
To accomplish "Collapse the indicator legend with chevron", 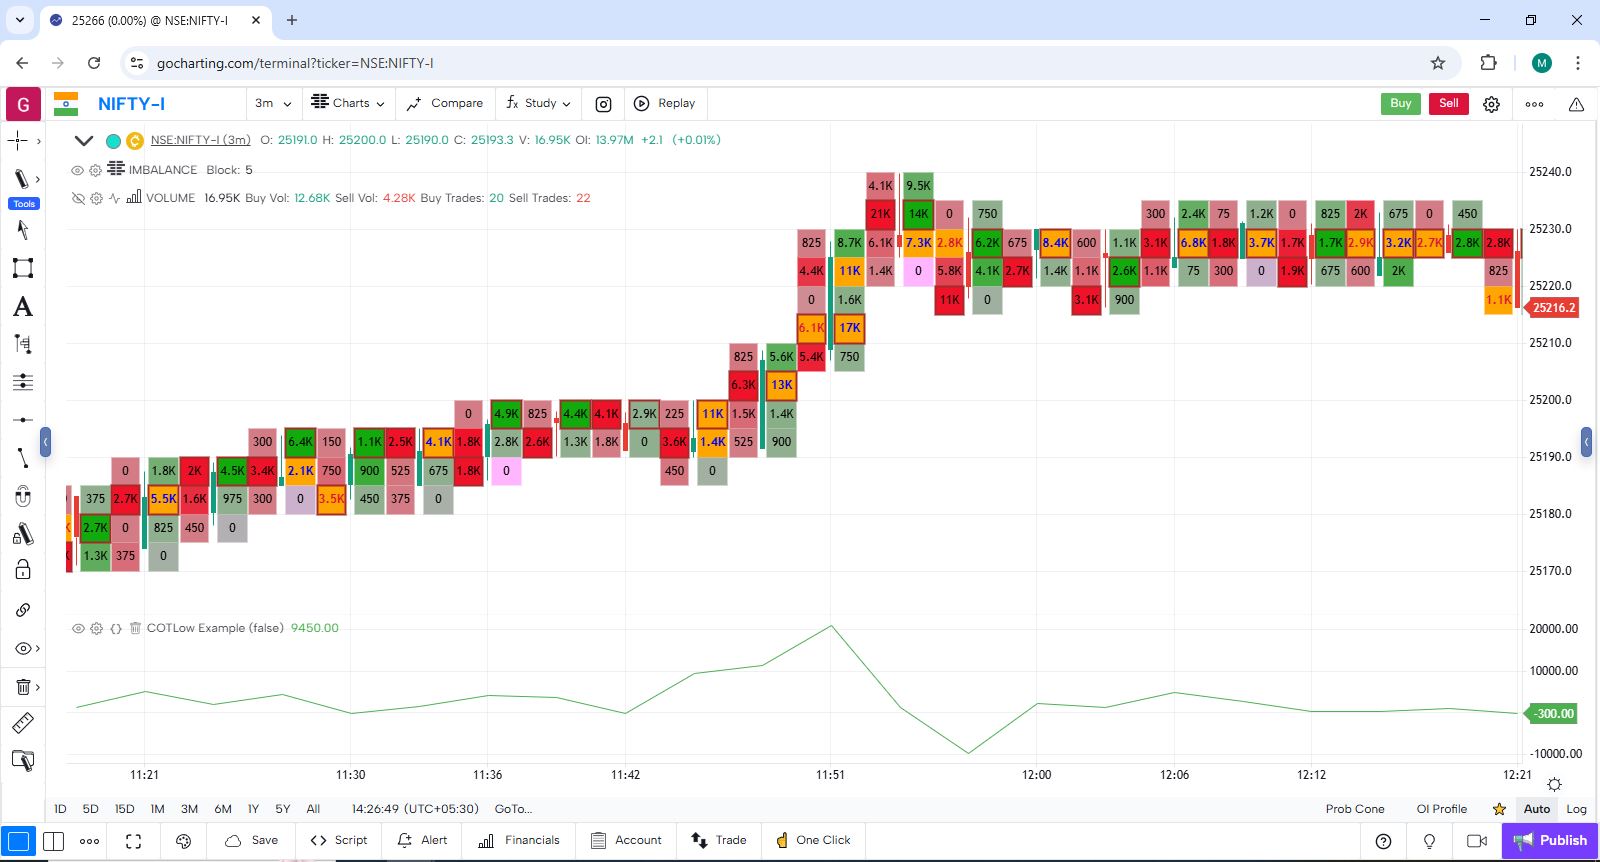I will [84, 141].
